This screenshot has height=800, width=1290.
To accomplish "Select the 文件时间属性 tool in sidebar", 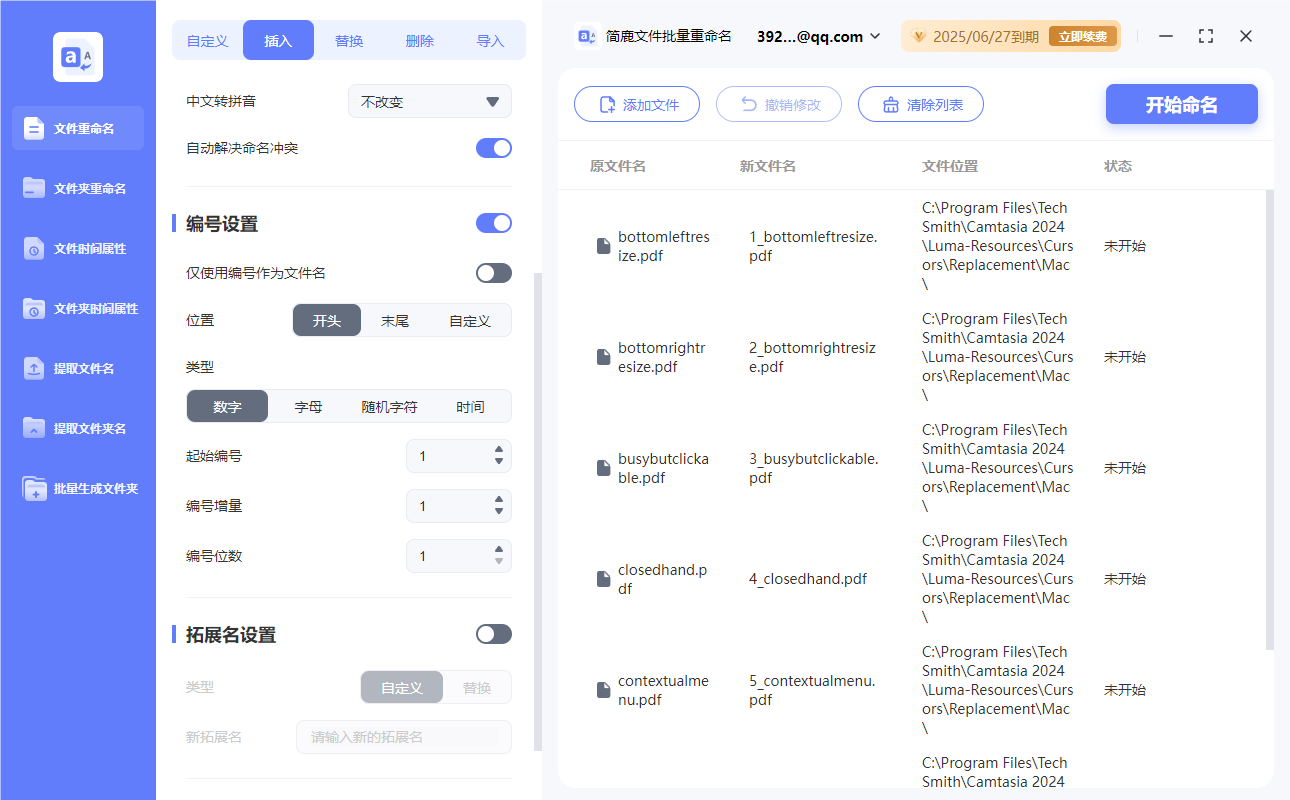I will tap(77, 248).
